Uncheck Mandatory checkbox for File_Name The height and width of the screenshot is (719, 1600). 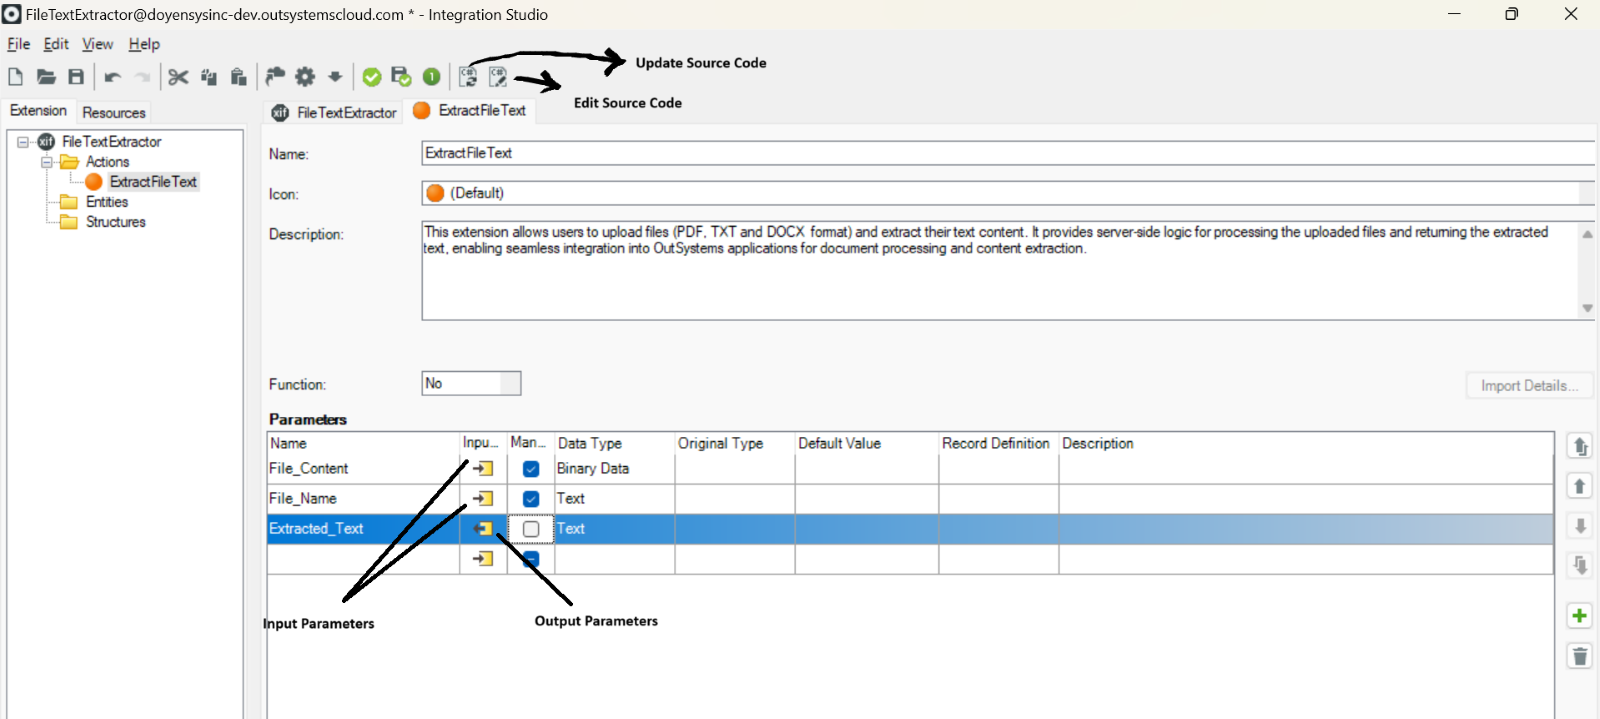(531, 499)
